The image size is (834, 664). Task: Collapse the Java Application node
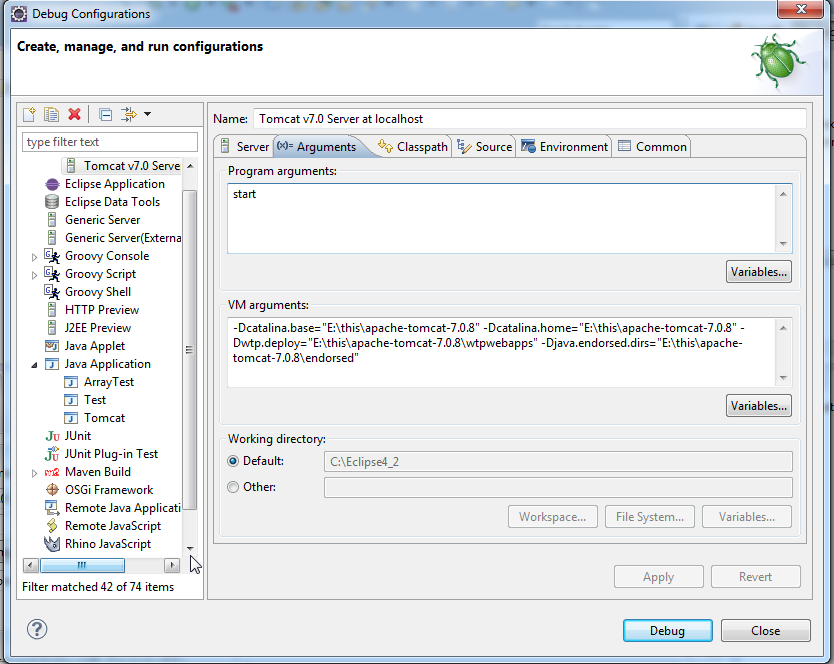point(34,365)
